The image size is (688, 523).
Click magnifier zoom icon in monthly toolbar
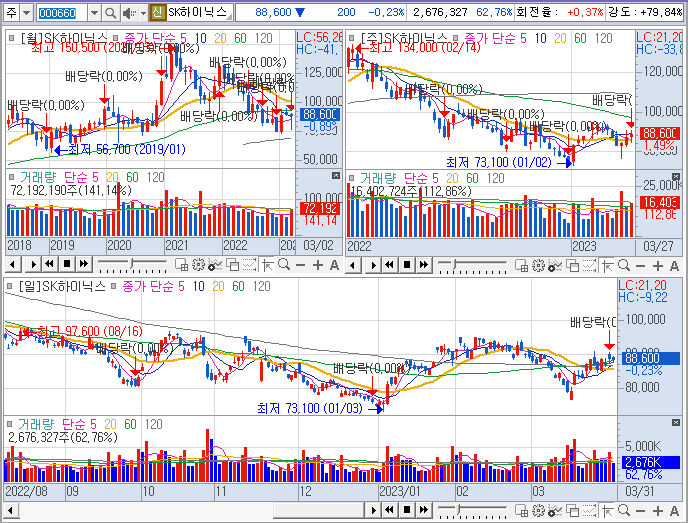pyautogui.click(x=284, y=265)
